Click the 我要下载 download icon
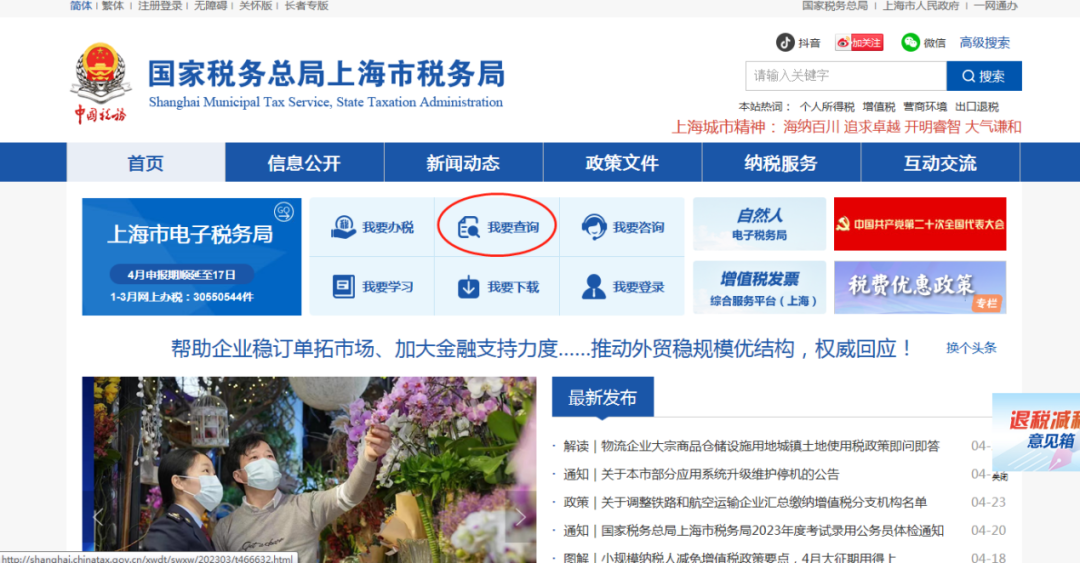The height and width of the screenshot is (563, 1080). 468,287
